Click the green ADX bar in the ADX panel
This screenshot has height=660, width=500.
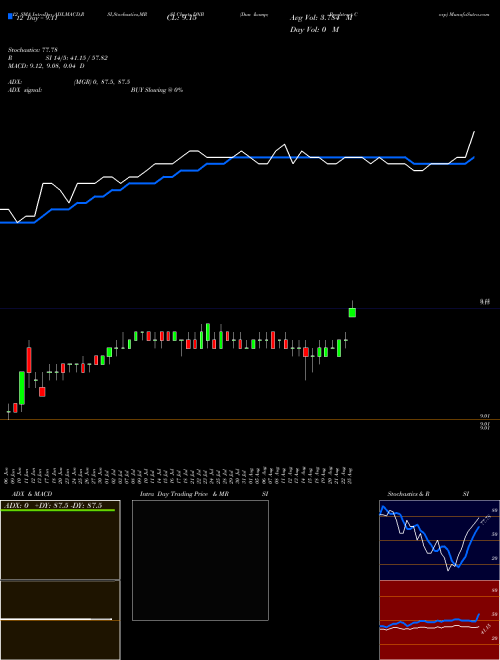[x=58, y=510]
